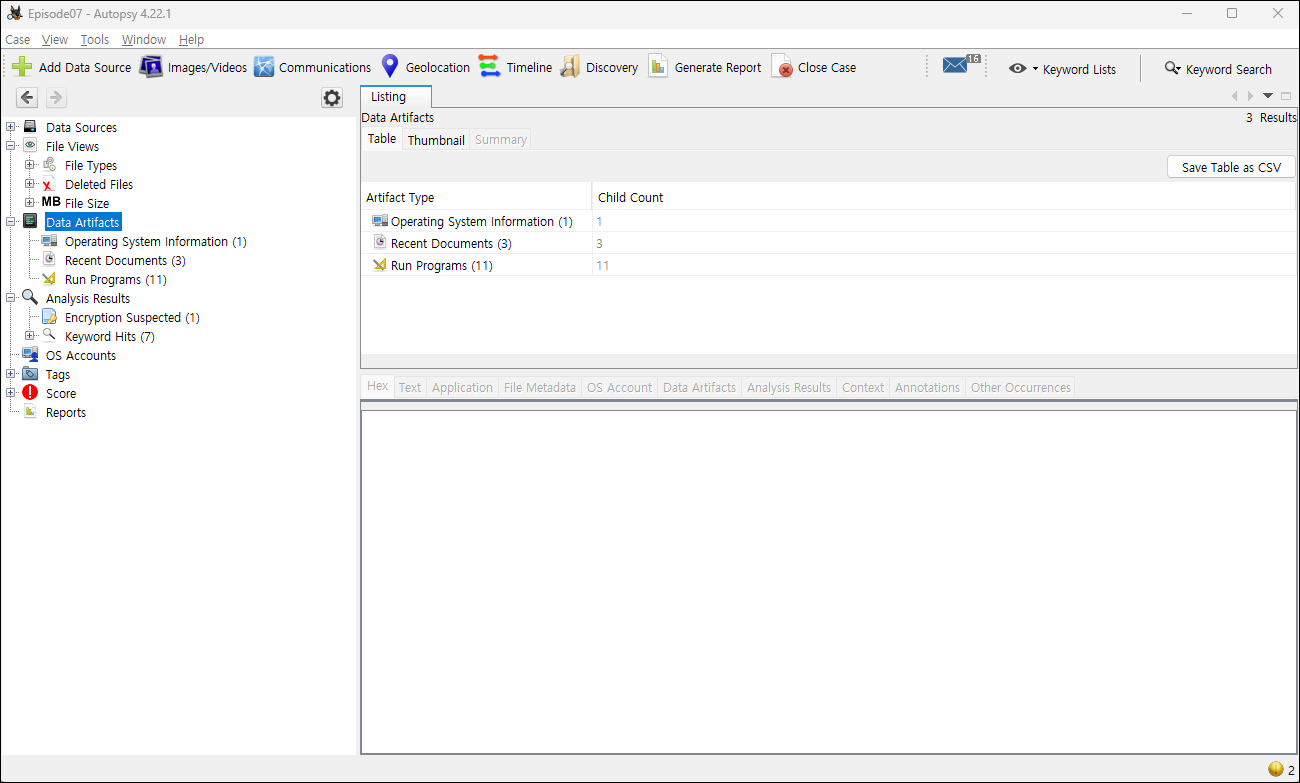Sort by Child Count column header
Screen dimensions: 1300x783
943,197
